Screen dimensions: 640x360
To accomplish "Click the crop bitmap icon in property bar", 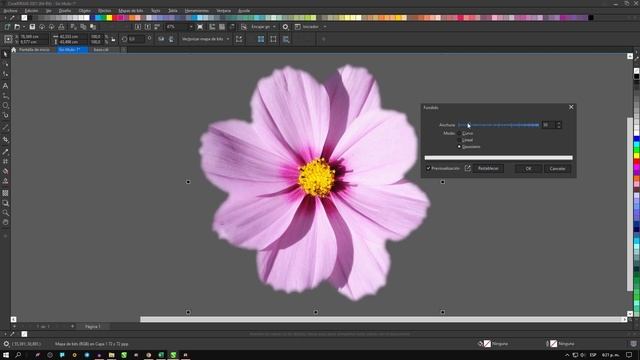I will pyautogui.click(x=273, y=39).
